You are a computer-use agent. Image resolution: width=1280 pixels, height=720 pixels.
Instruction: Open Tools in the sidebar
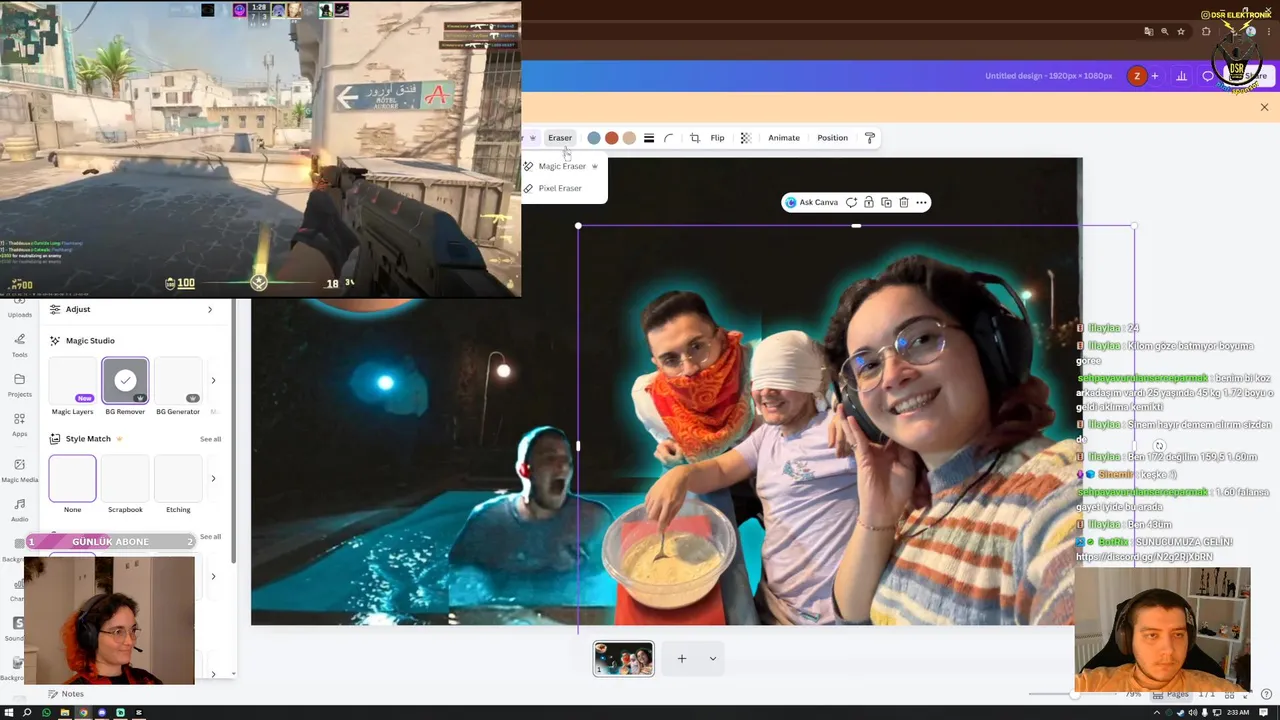click(x=19, y=346)
